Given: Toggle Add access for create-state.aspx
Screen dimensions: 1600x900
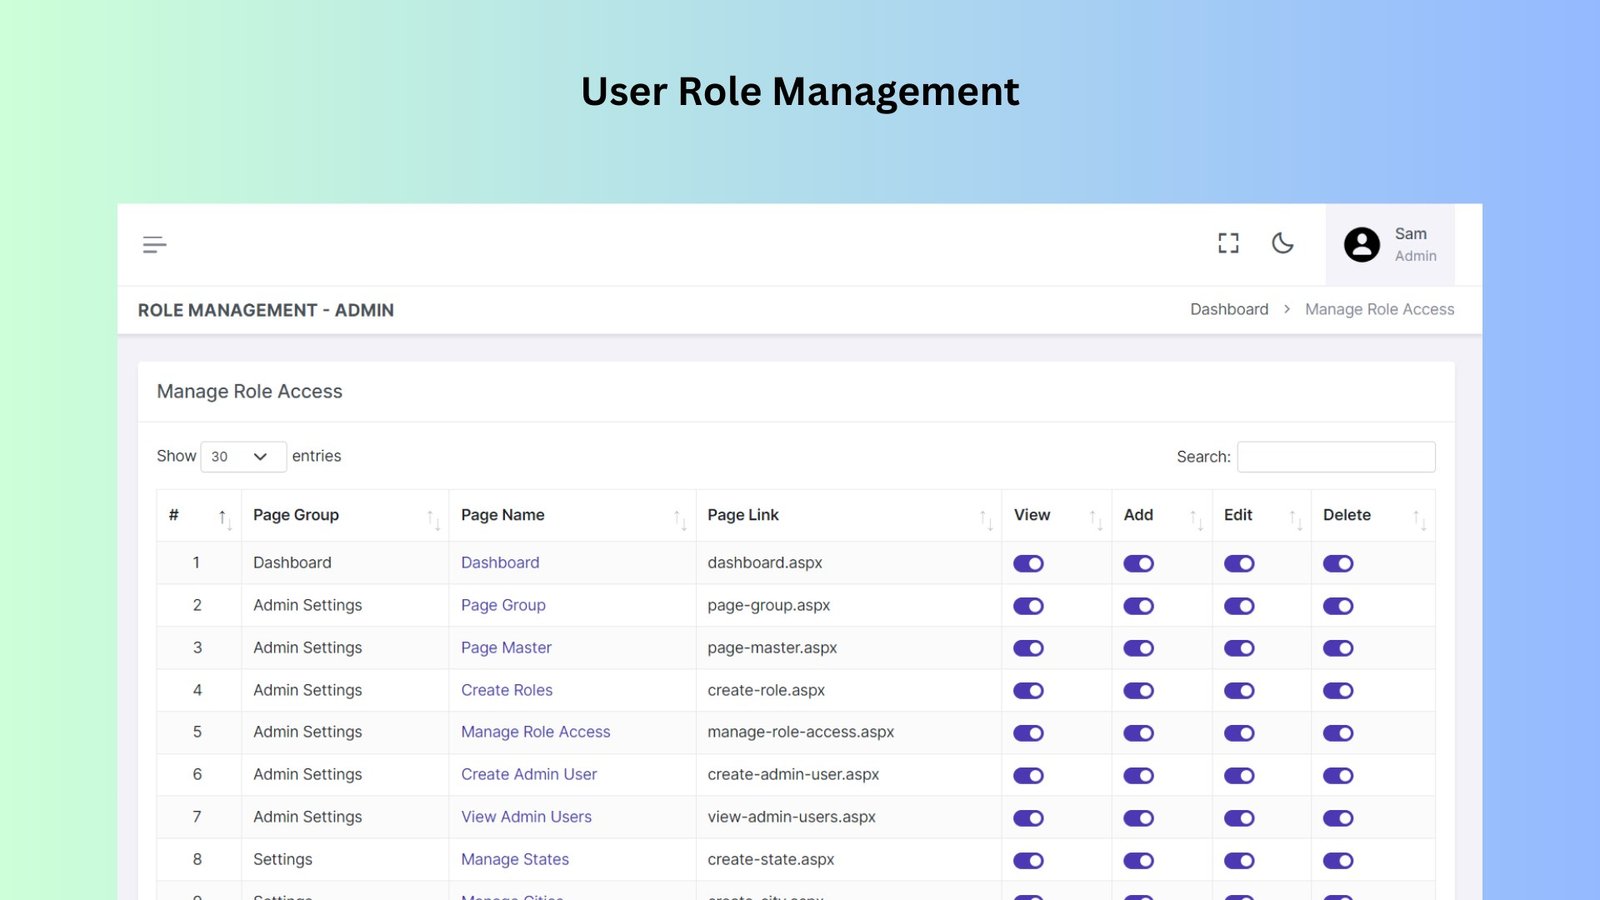Looking at the screenshot, I should pyautogui.click(x=1138, y=860).
